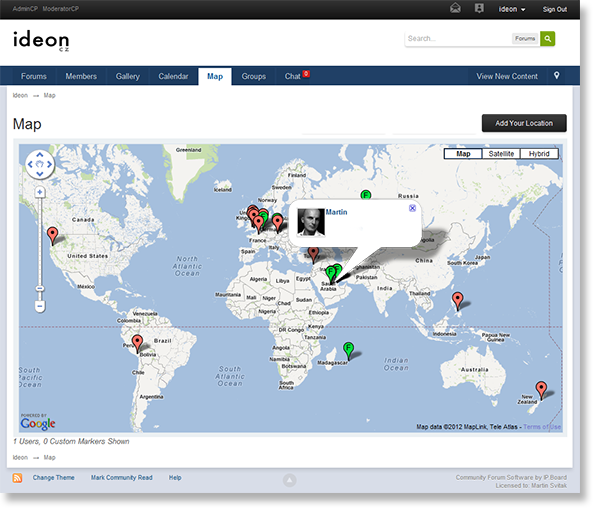
Task: Pan the map down with arrow
Action: [40, 174]
